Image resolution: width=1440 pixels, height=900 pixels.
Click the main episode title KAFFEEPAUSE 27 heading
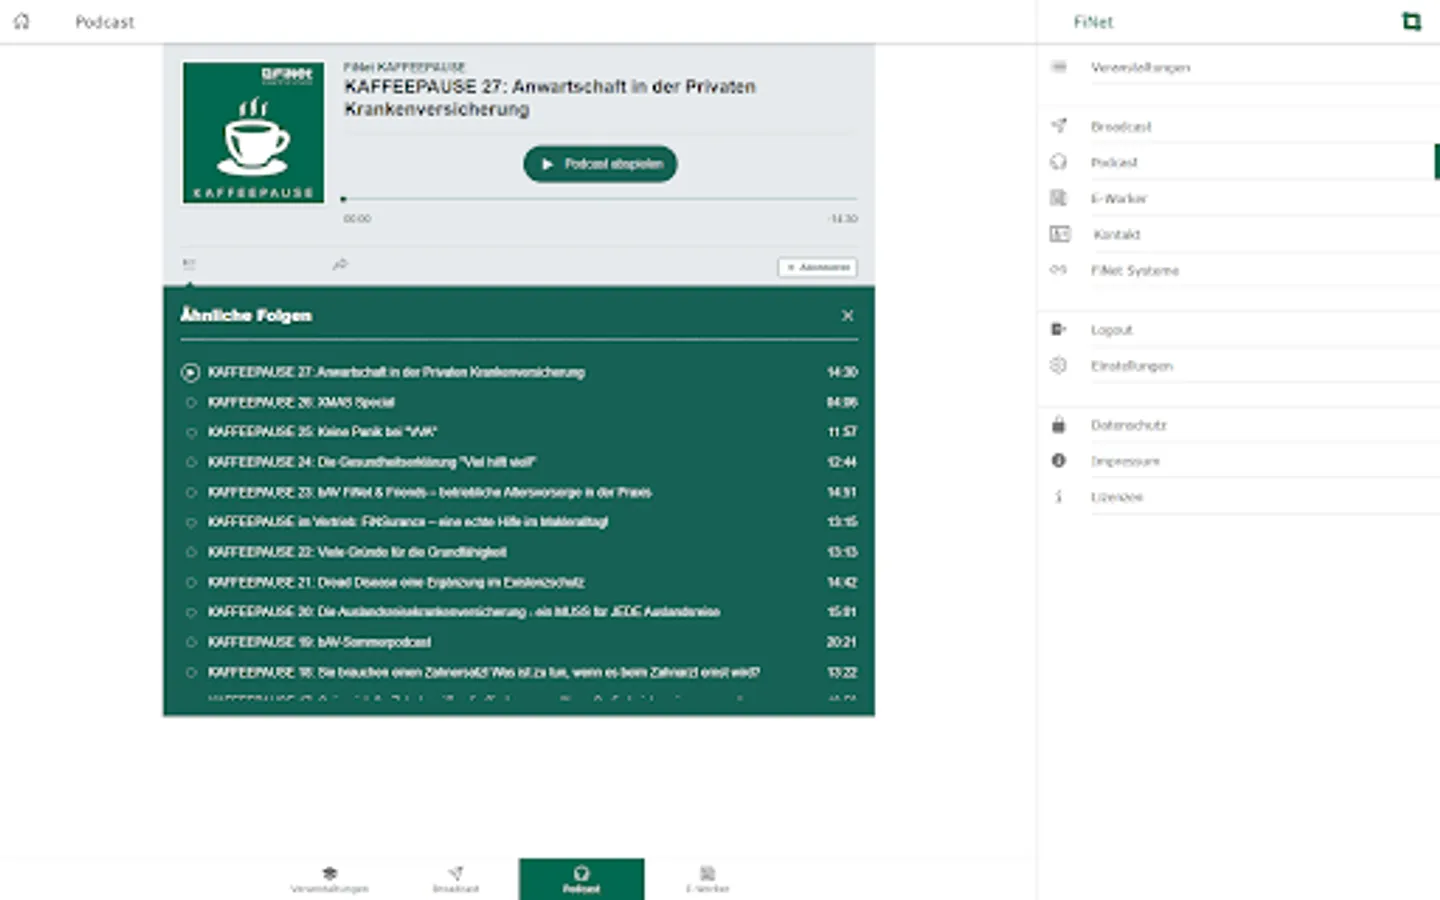(x=550, y=98)
